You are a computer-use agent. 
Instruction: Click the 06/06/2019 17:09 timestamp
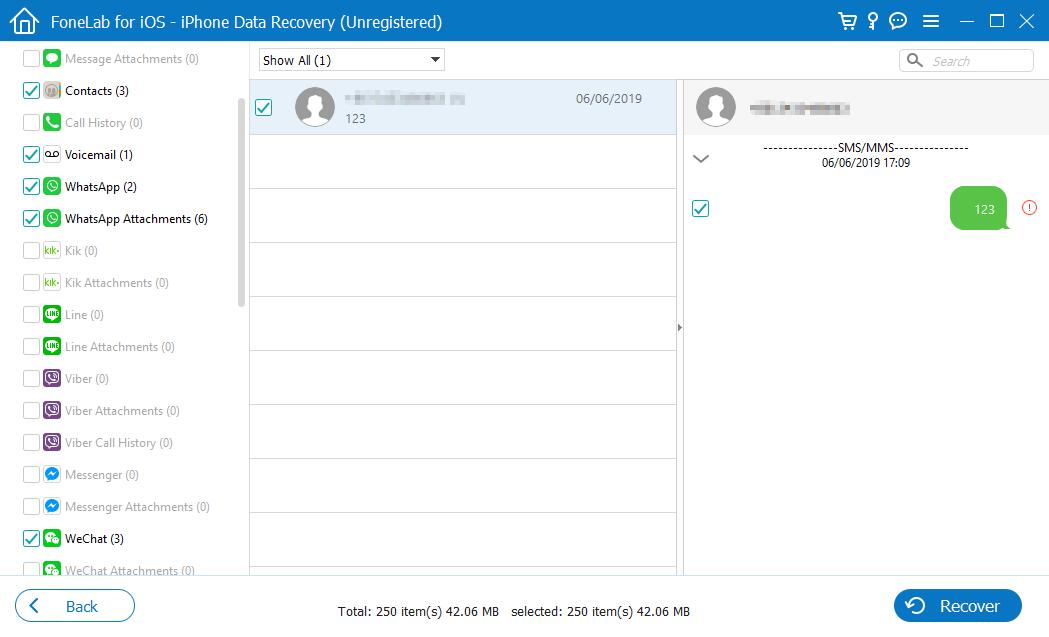click(x=866, y=163)
